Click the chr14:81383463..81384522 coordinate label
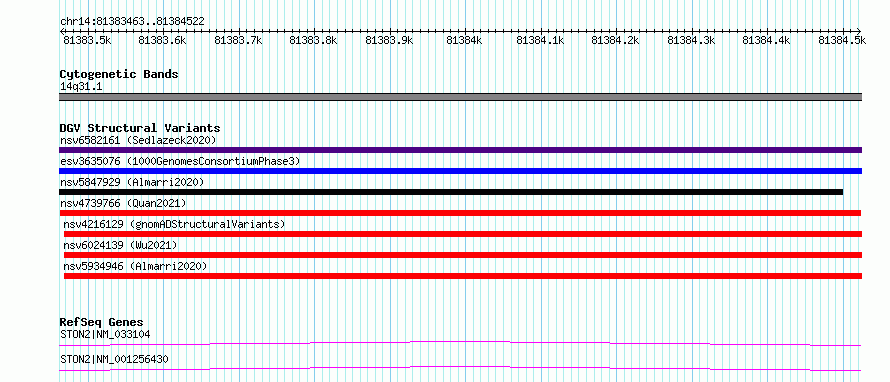 [x=132, y=22]
